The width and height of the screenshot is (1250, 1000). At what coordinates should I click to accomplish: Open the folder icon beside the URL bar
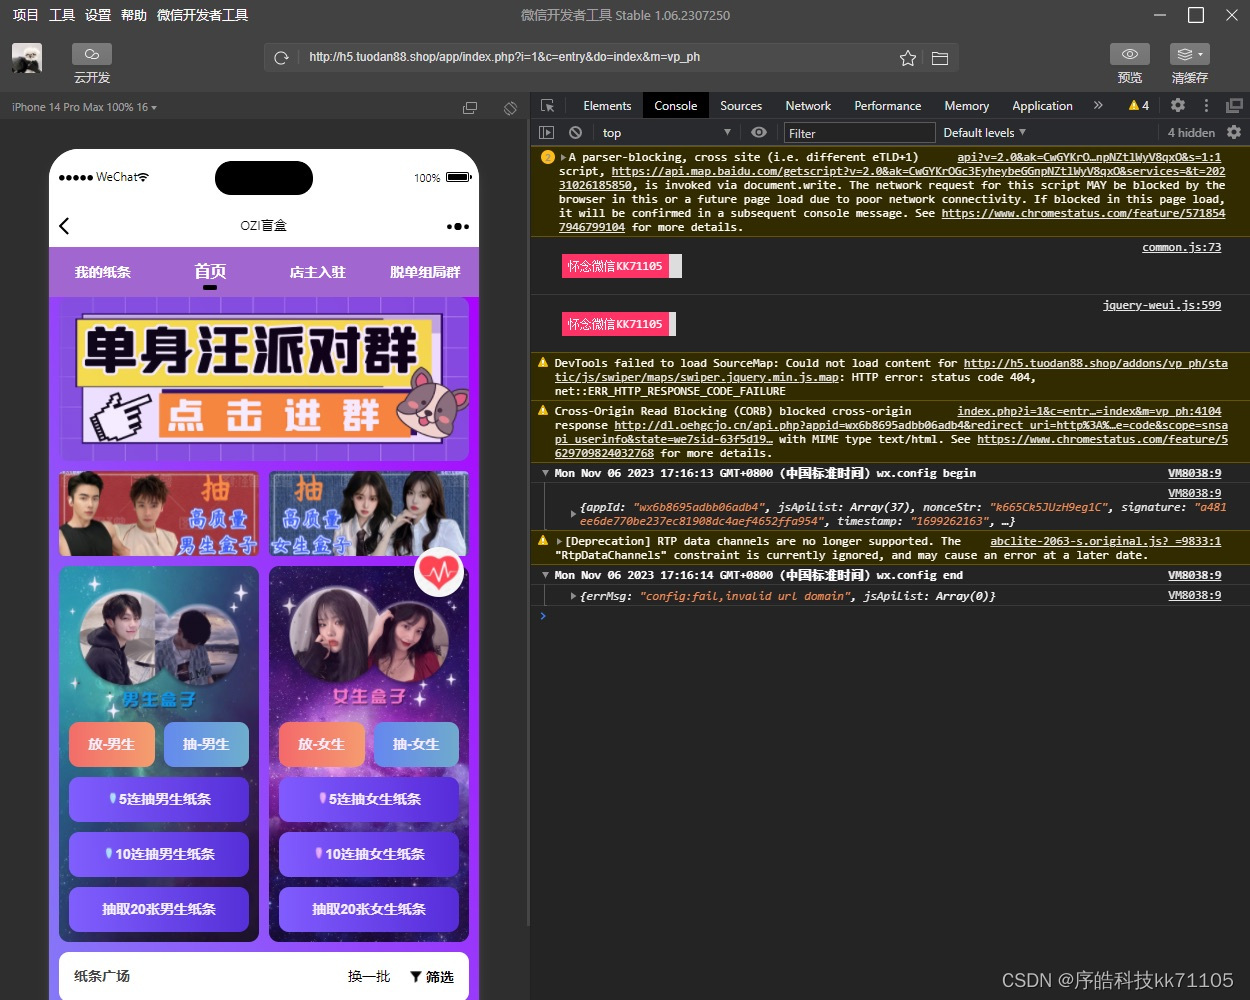[940, 58]
